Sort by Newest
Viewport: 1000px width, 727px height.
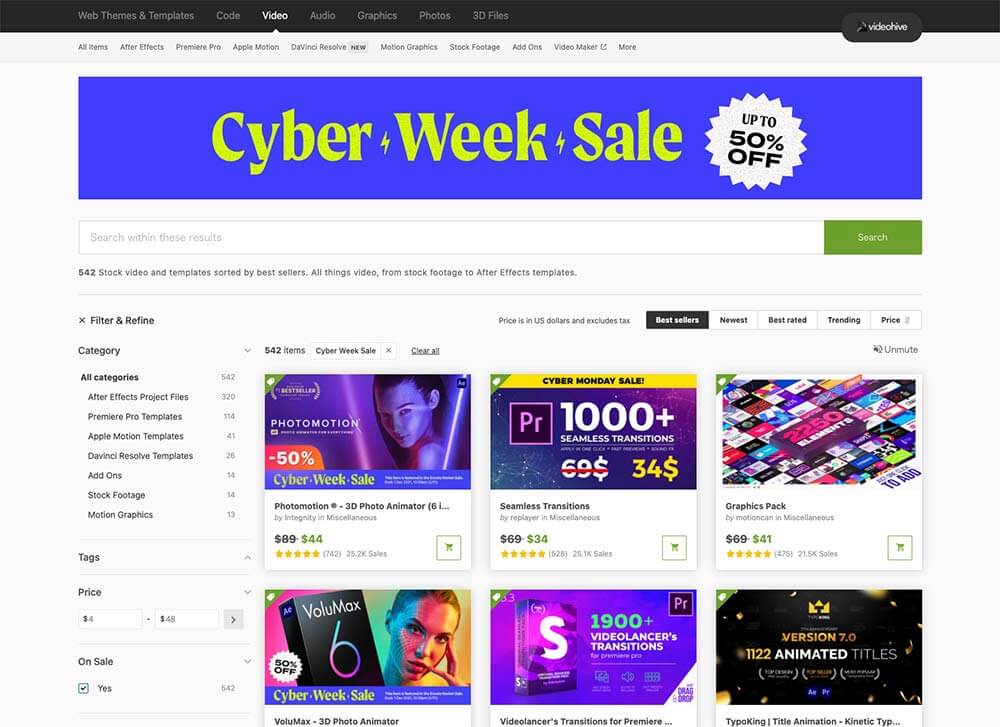[733, 320]
